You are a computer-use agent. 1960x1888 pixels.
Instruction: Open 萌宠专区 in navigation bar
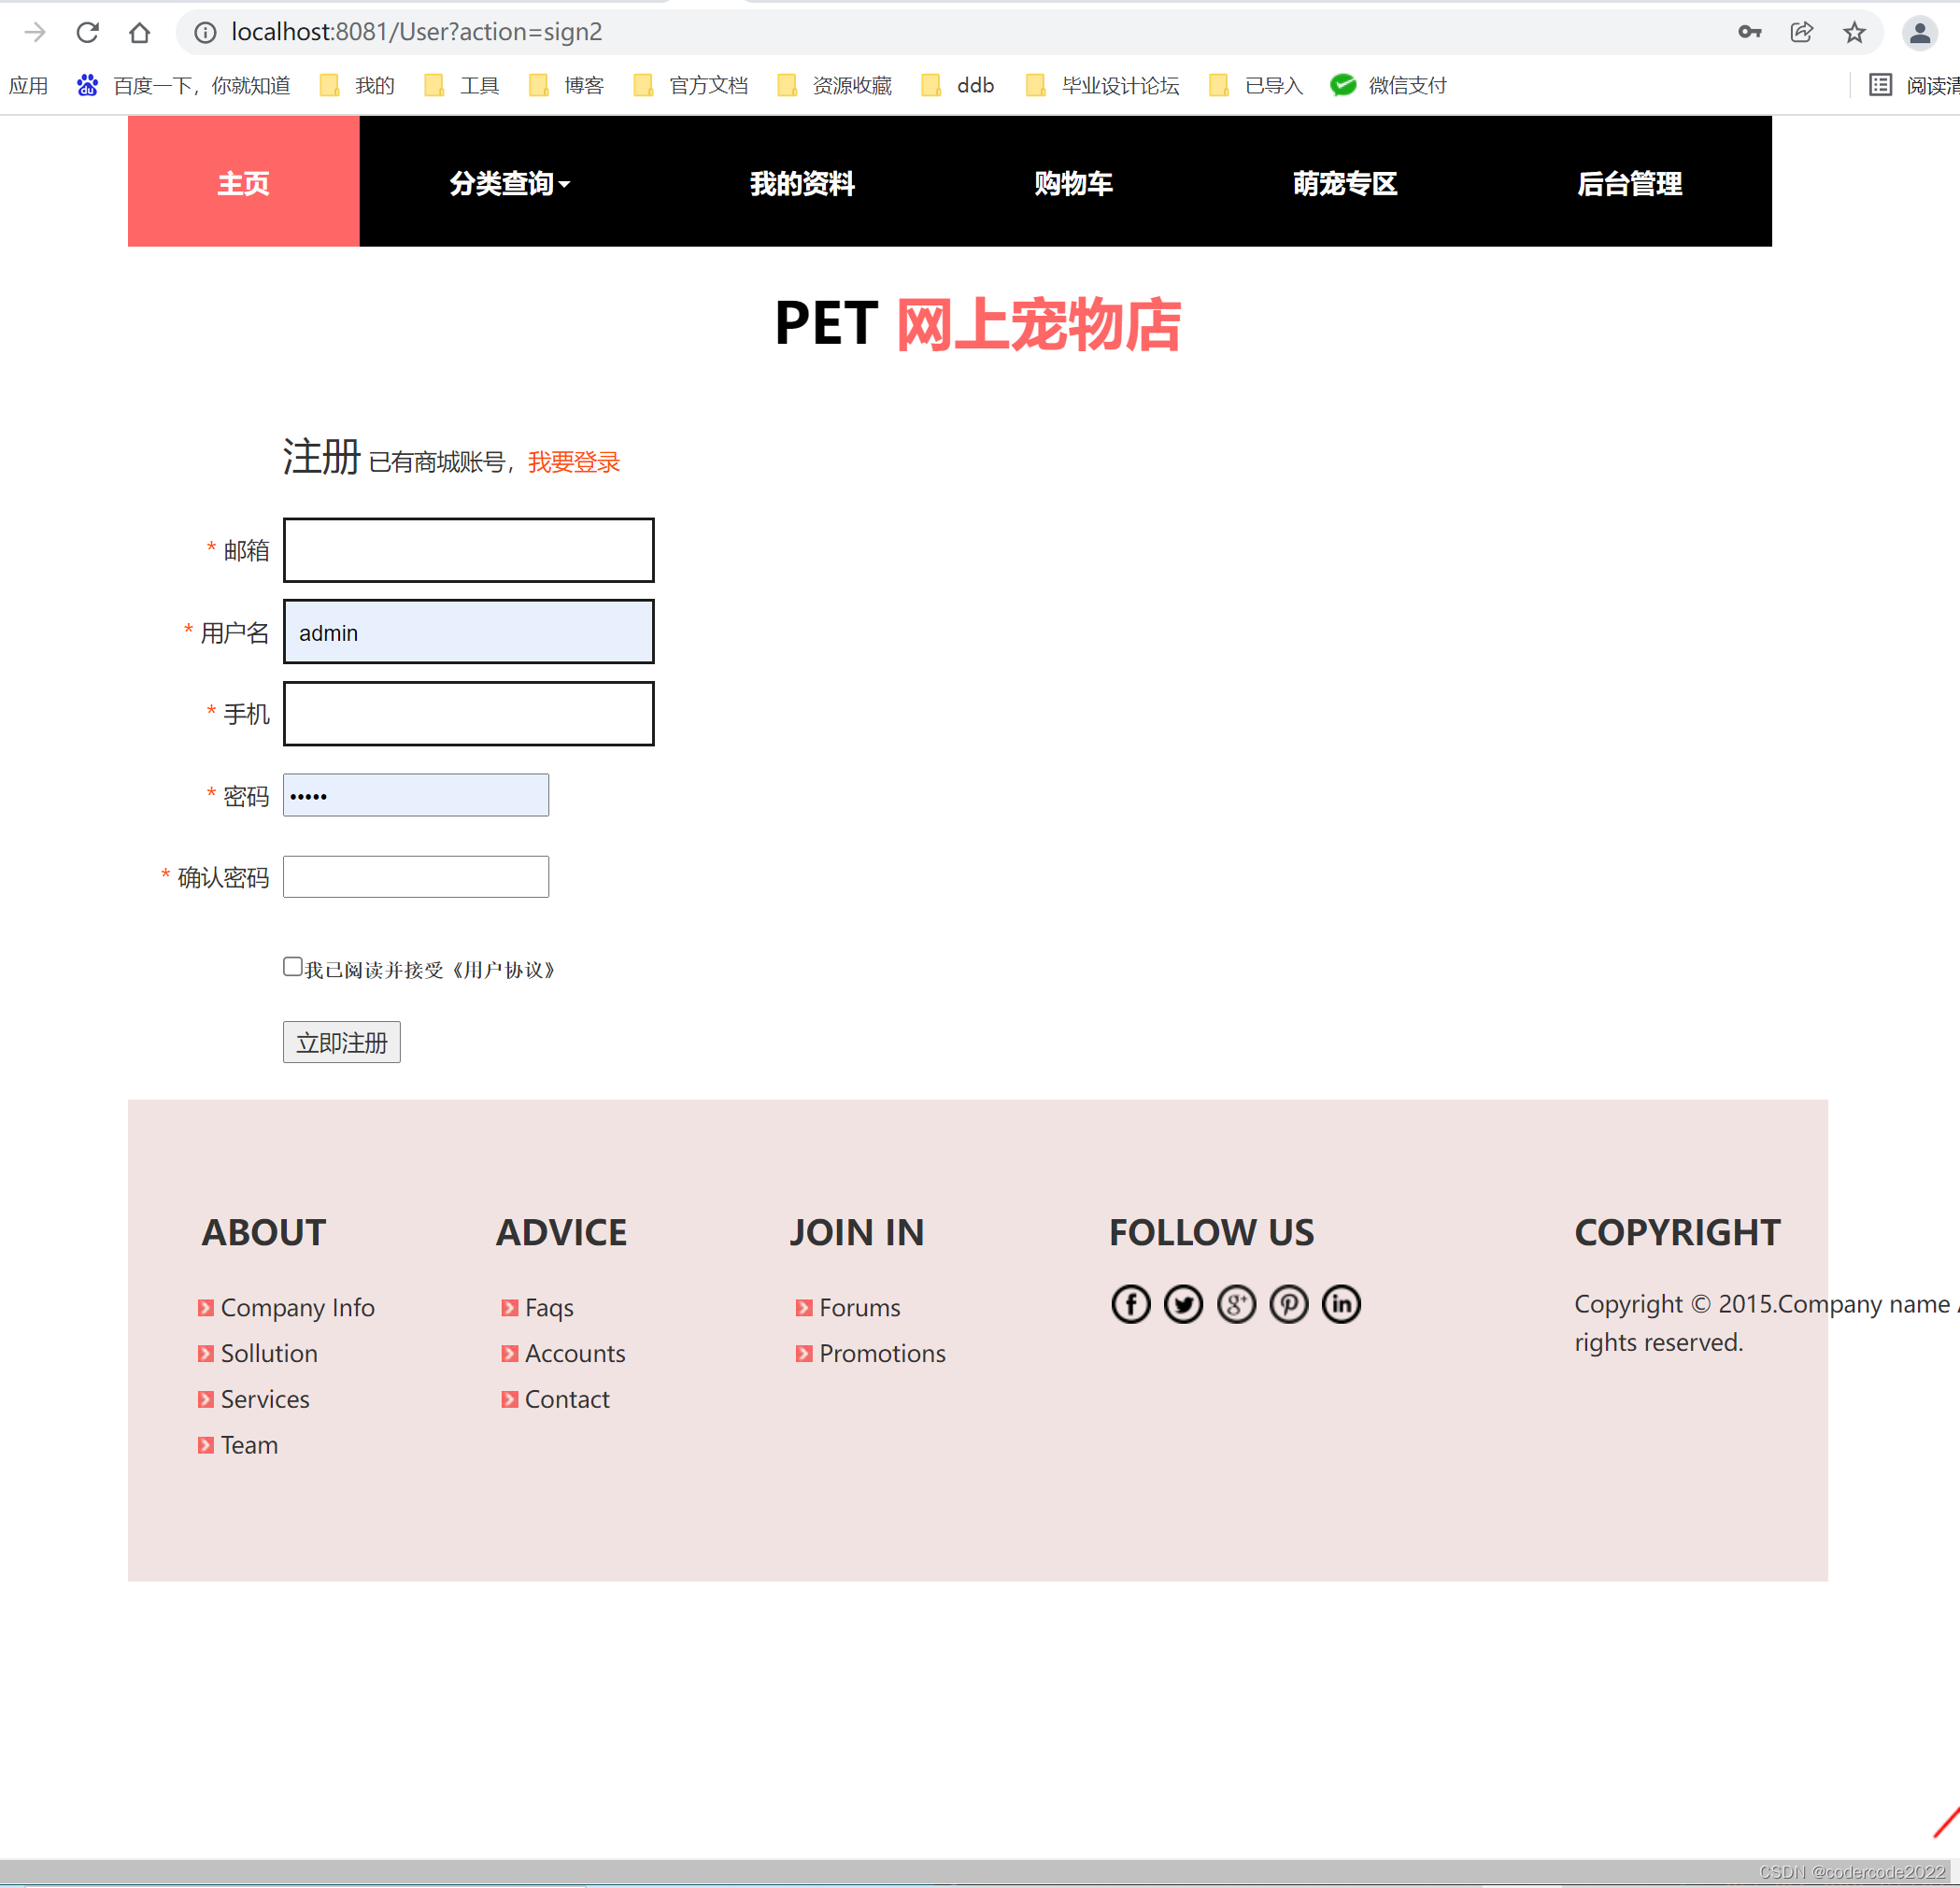pos(1345,183)
